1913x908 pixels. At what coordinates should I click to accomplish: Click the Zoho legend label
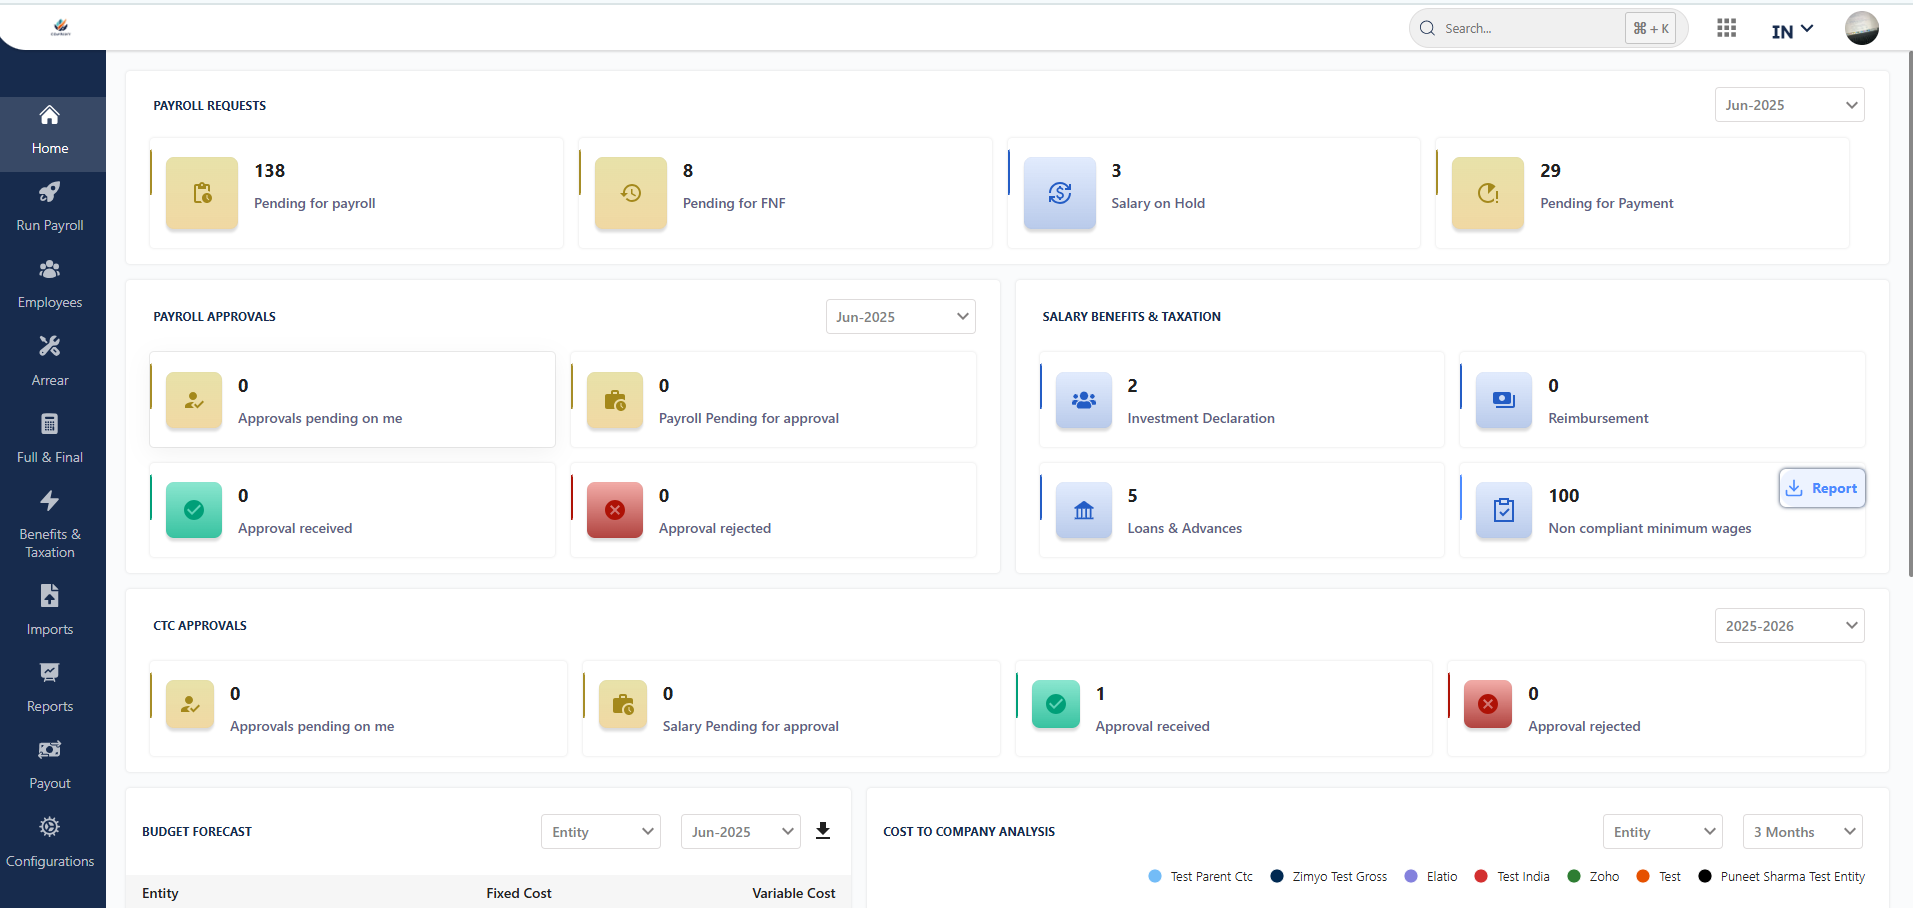[1604, 876]
